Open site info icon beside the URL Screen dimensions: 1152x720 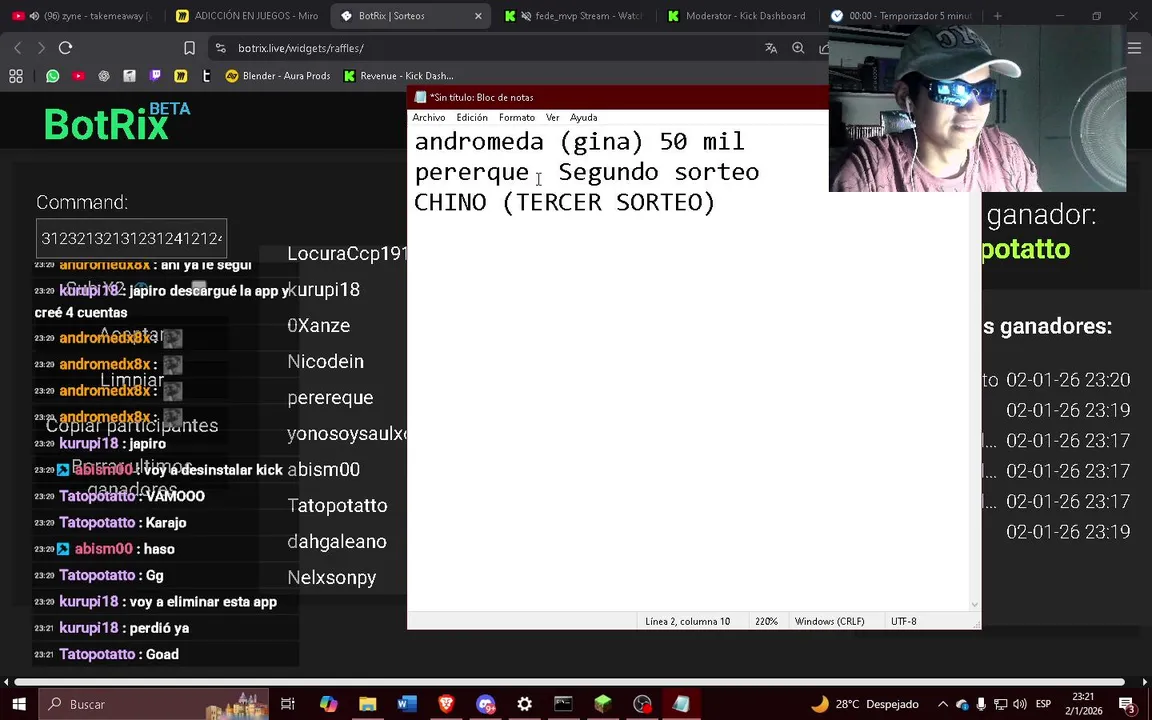click(x=220, y=48)
